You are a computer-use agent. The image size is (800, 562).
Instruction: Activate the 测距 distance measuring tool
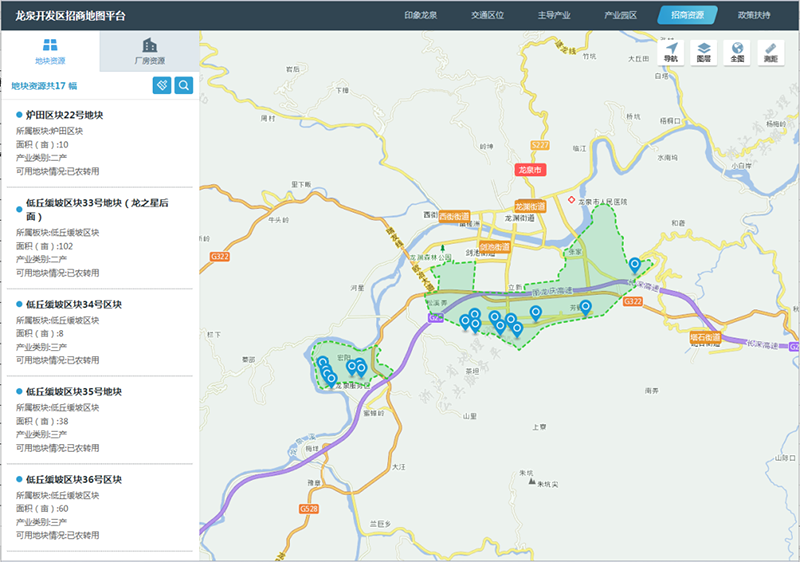(x=770, y=52)
